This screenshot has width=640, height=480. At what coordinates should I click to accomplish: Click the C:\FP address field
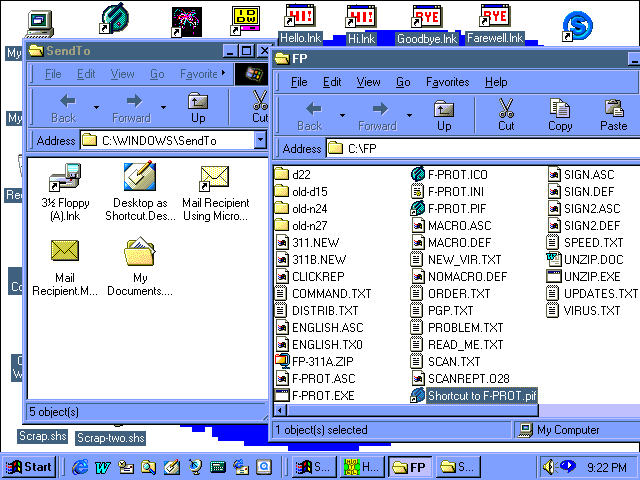pos(480,149)
